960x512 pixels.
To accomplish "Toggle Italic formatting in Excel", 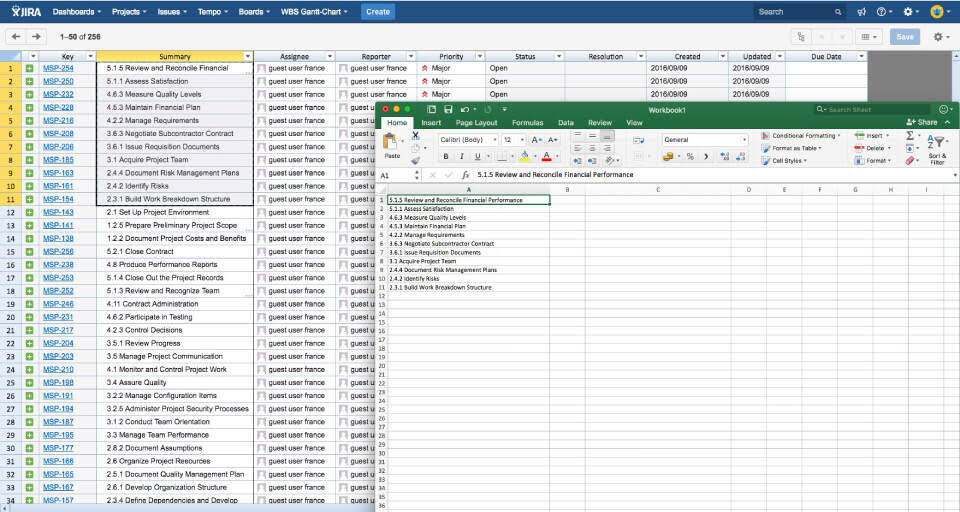I will tap(462, 157).
